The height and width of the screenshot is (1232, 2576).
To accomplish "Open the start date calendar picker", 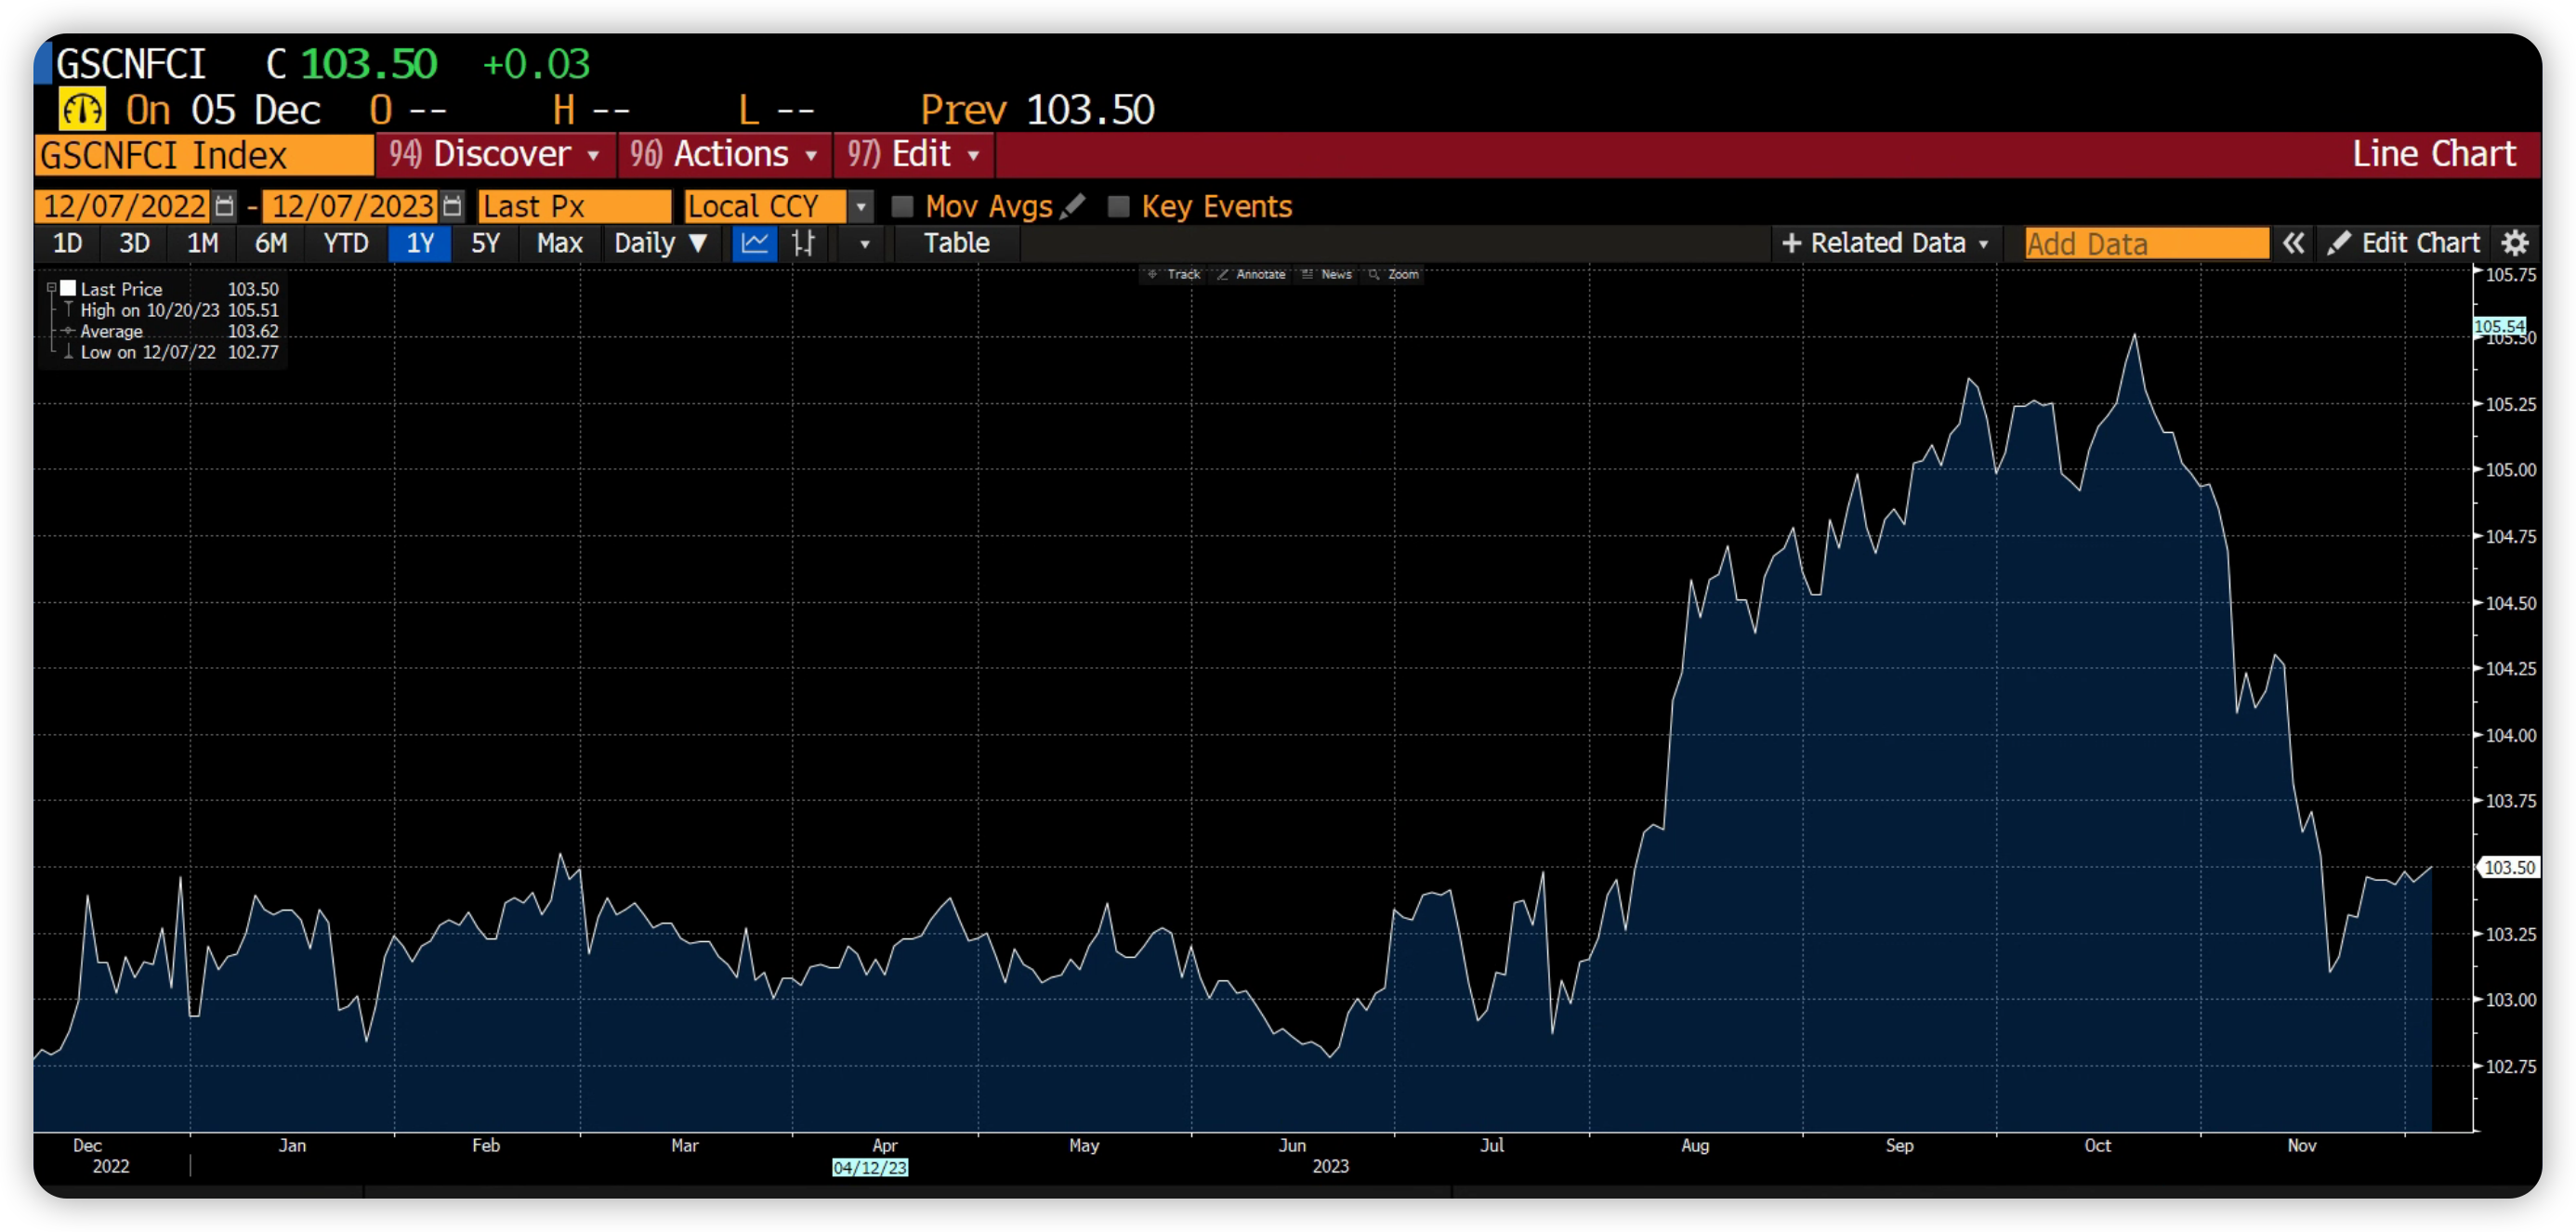I will [x=225, y=207].
